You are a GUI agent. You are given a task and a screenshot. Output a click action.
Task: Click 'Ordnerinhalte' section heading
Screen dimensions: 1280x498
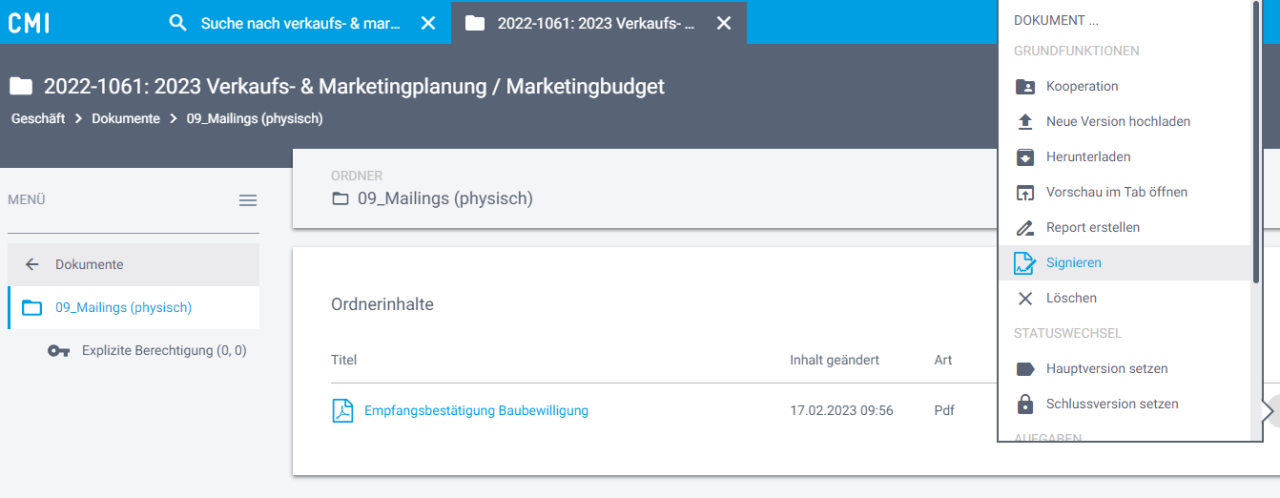point(383,304)
